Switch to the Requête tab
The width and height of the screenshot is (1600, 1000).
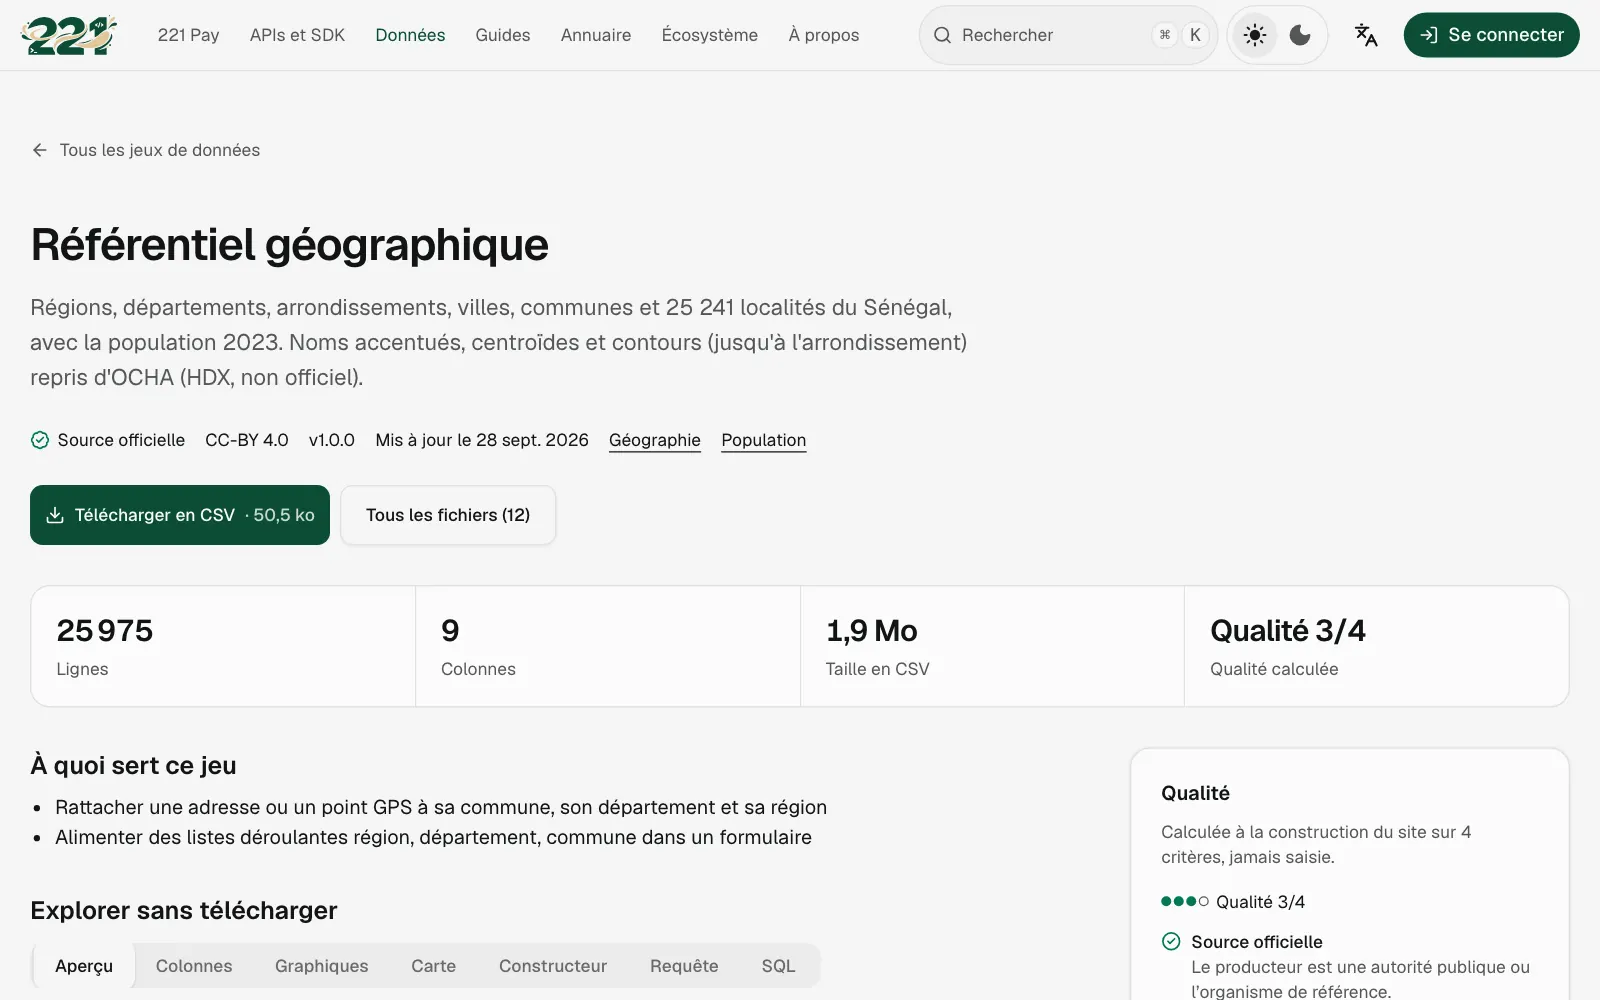[x=684, y=966]
